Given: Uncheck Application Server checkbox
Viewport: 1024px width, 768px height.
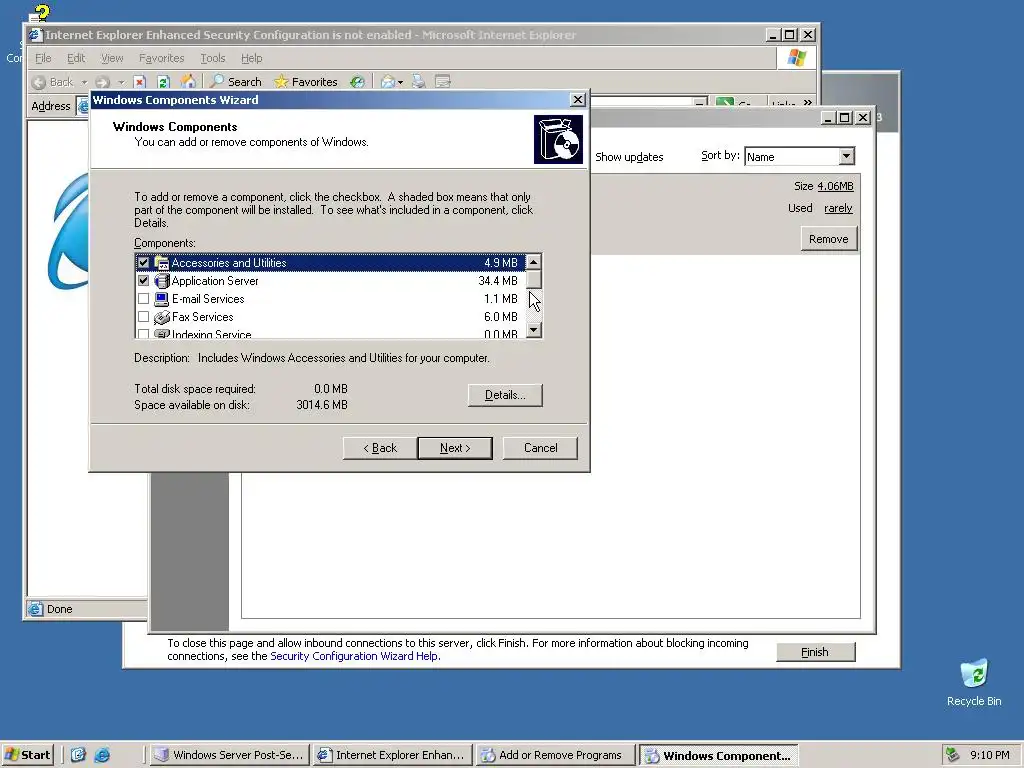Looking at the screenshot, I should click(x=144, y=281).
